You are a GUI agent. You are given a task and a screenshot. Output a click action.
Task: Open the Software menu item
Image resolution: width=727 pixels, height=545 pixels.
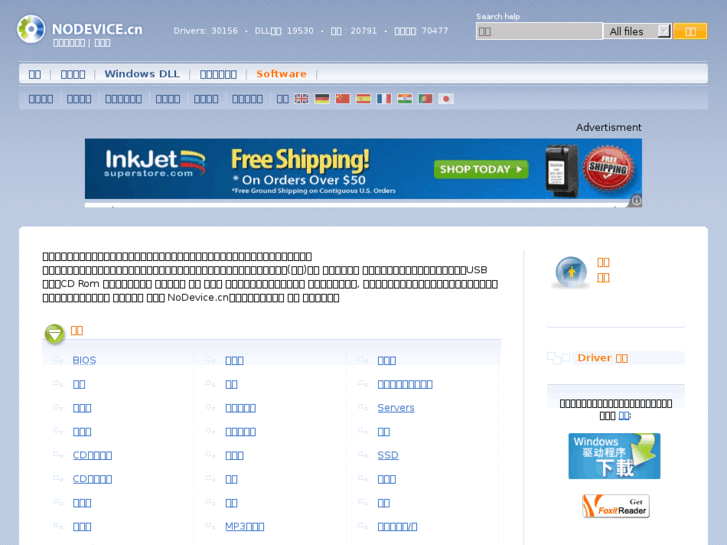pos(281,74)
